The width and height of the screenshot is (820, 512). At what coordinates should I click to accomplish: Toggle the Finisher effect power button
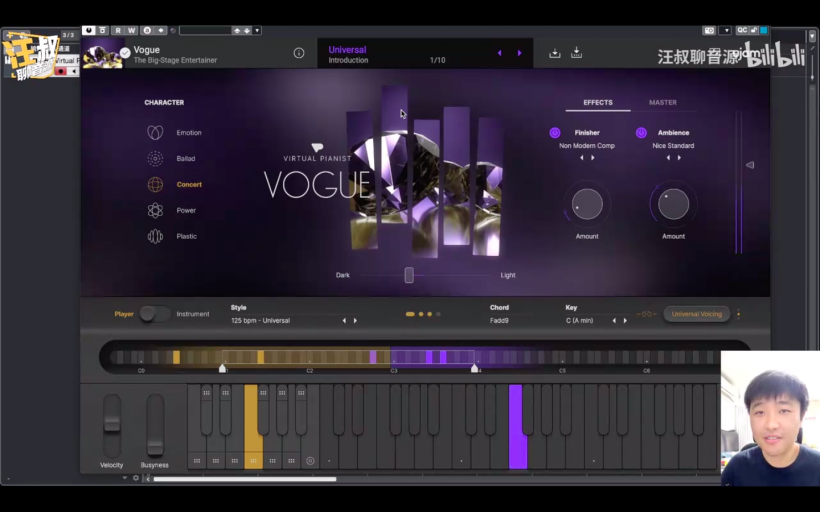(555, 133)
